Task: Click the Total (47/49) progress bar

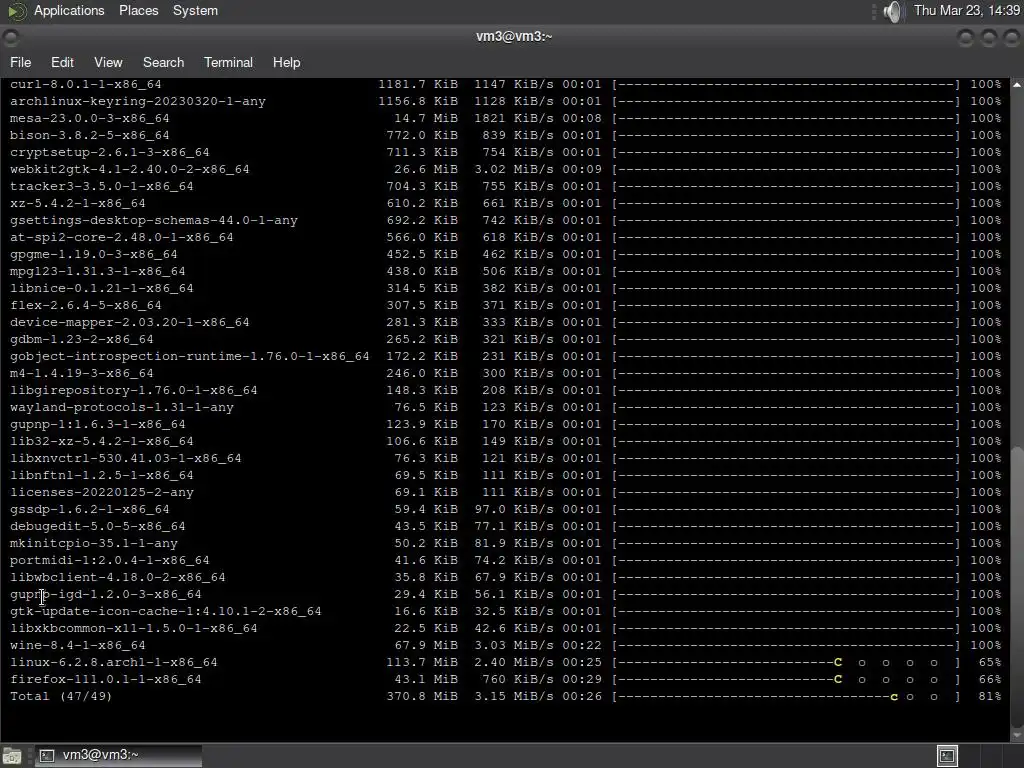Action: coord(786,696)
